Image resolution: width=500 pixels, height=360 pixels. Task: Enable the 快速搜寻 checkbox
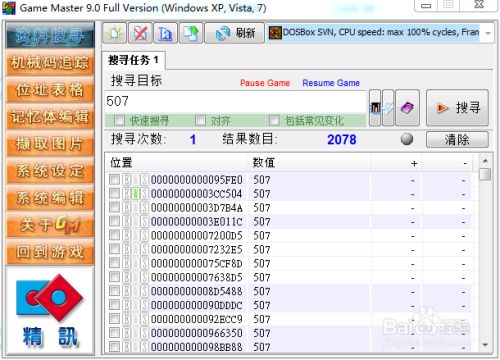tap(119, 120)
